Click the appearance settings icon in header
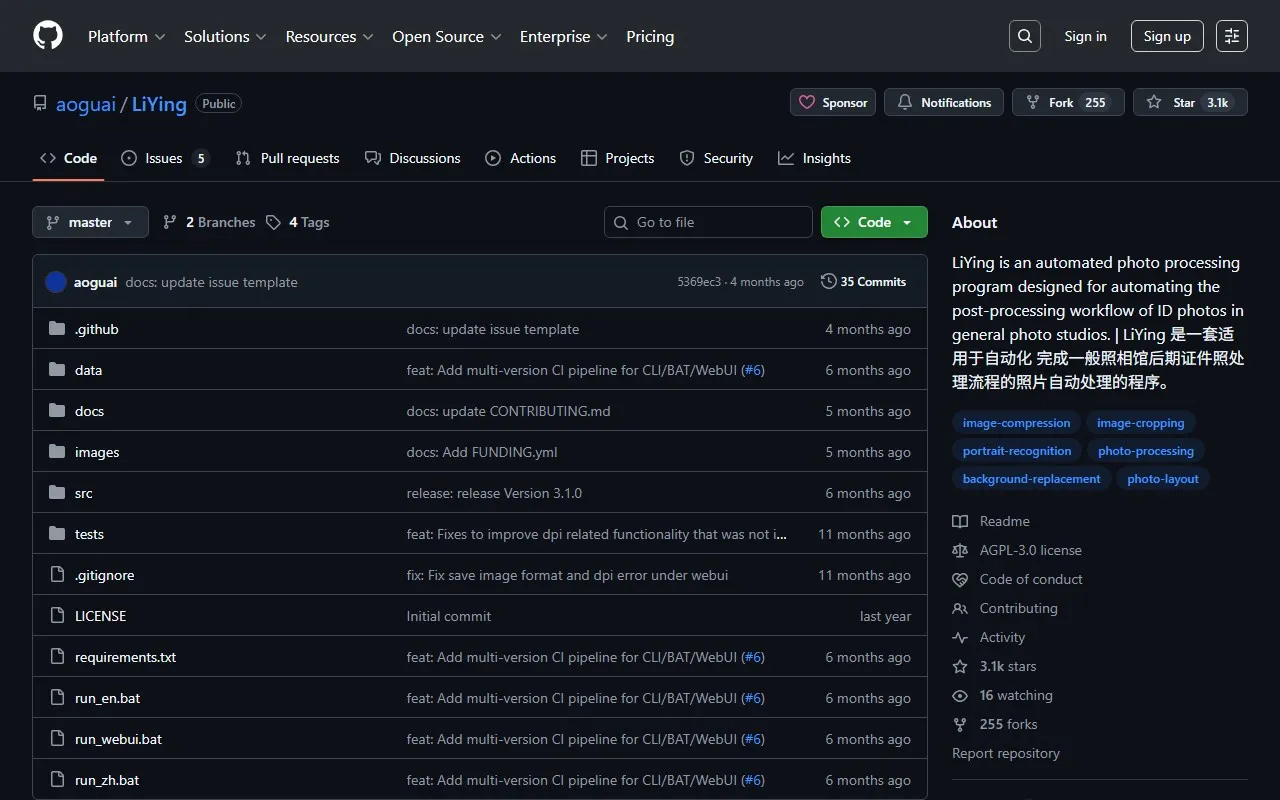This screenshot has height=800, width=1280. (x=1231, y=36)
